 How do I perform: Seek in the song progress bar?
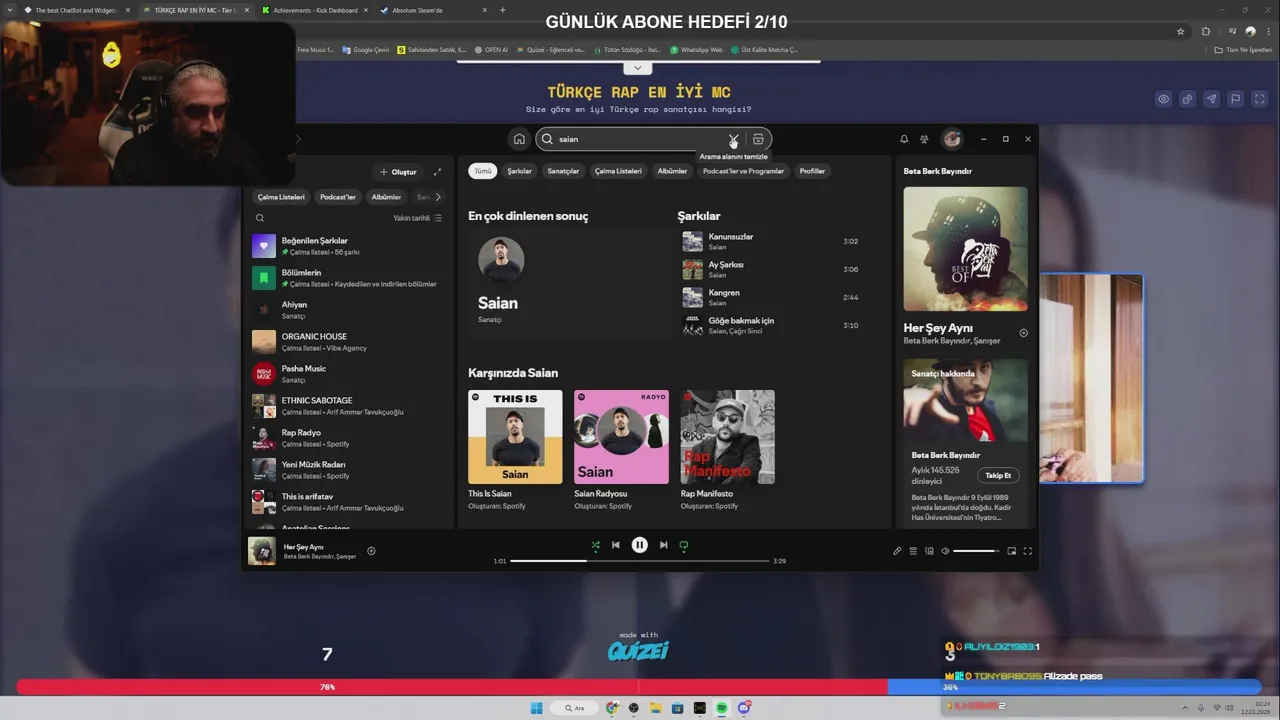[x=639, y=561]
